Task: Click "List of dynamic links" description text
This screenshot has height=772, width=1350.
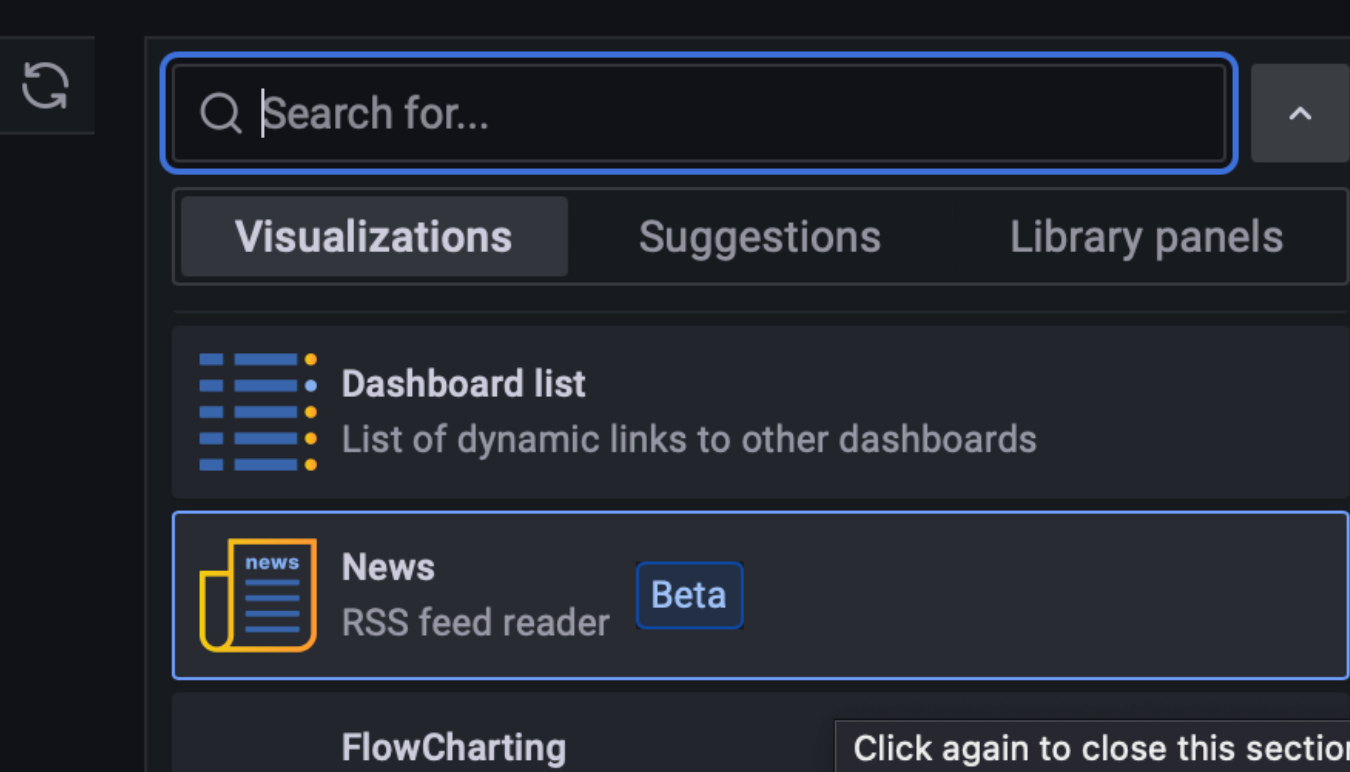Action: pos(689,439)
